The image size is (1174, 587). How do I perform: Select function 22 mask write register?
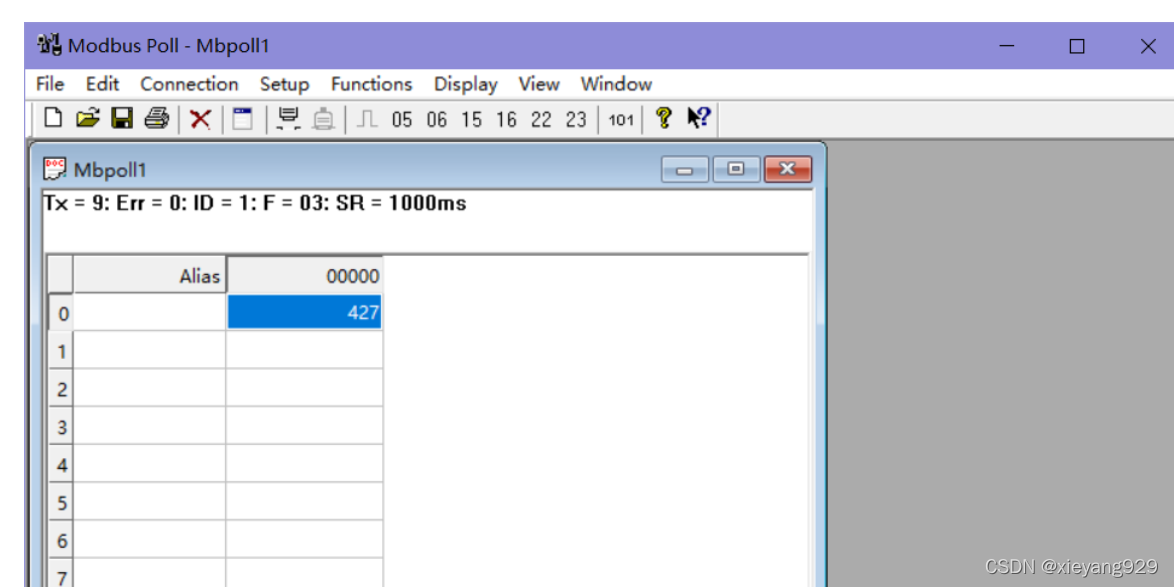coord(541,120)
